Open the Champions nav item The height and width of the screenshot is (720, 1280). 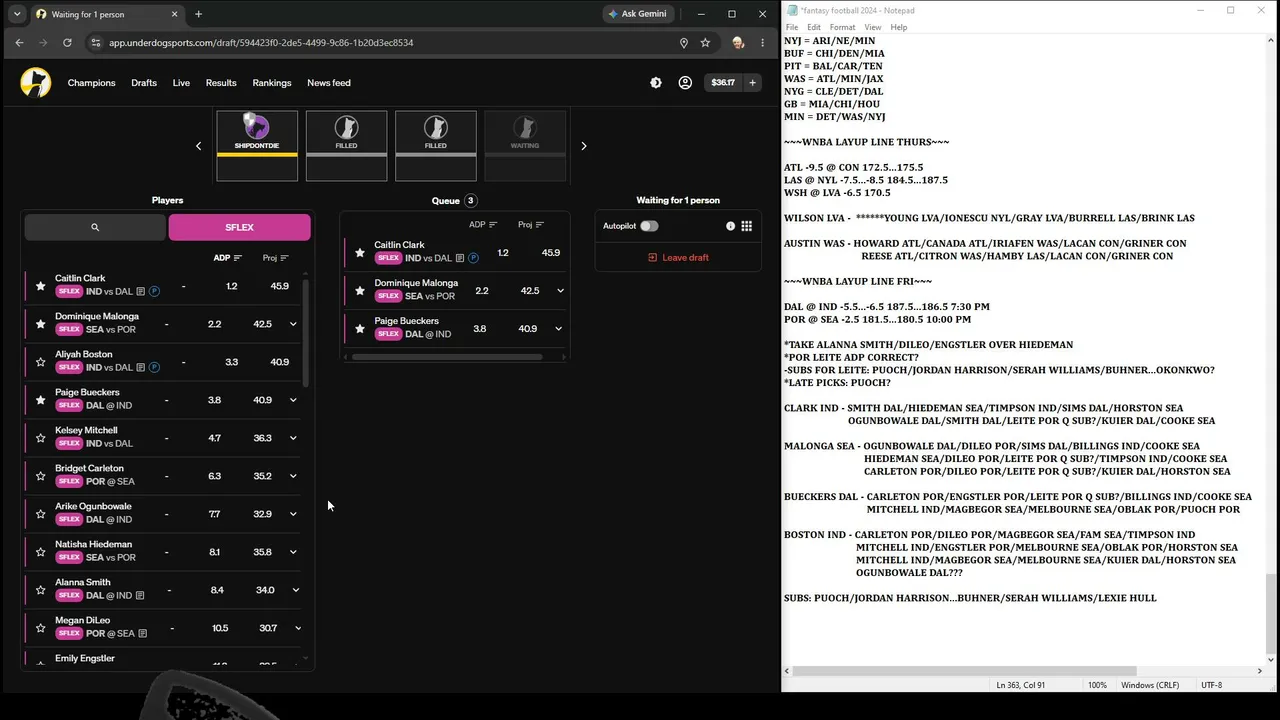click(x=92, y=83)
